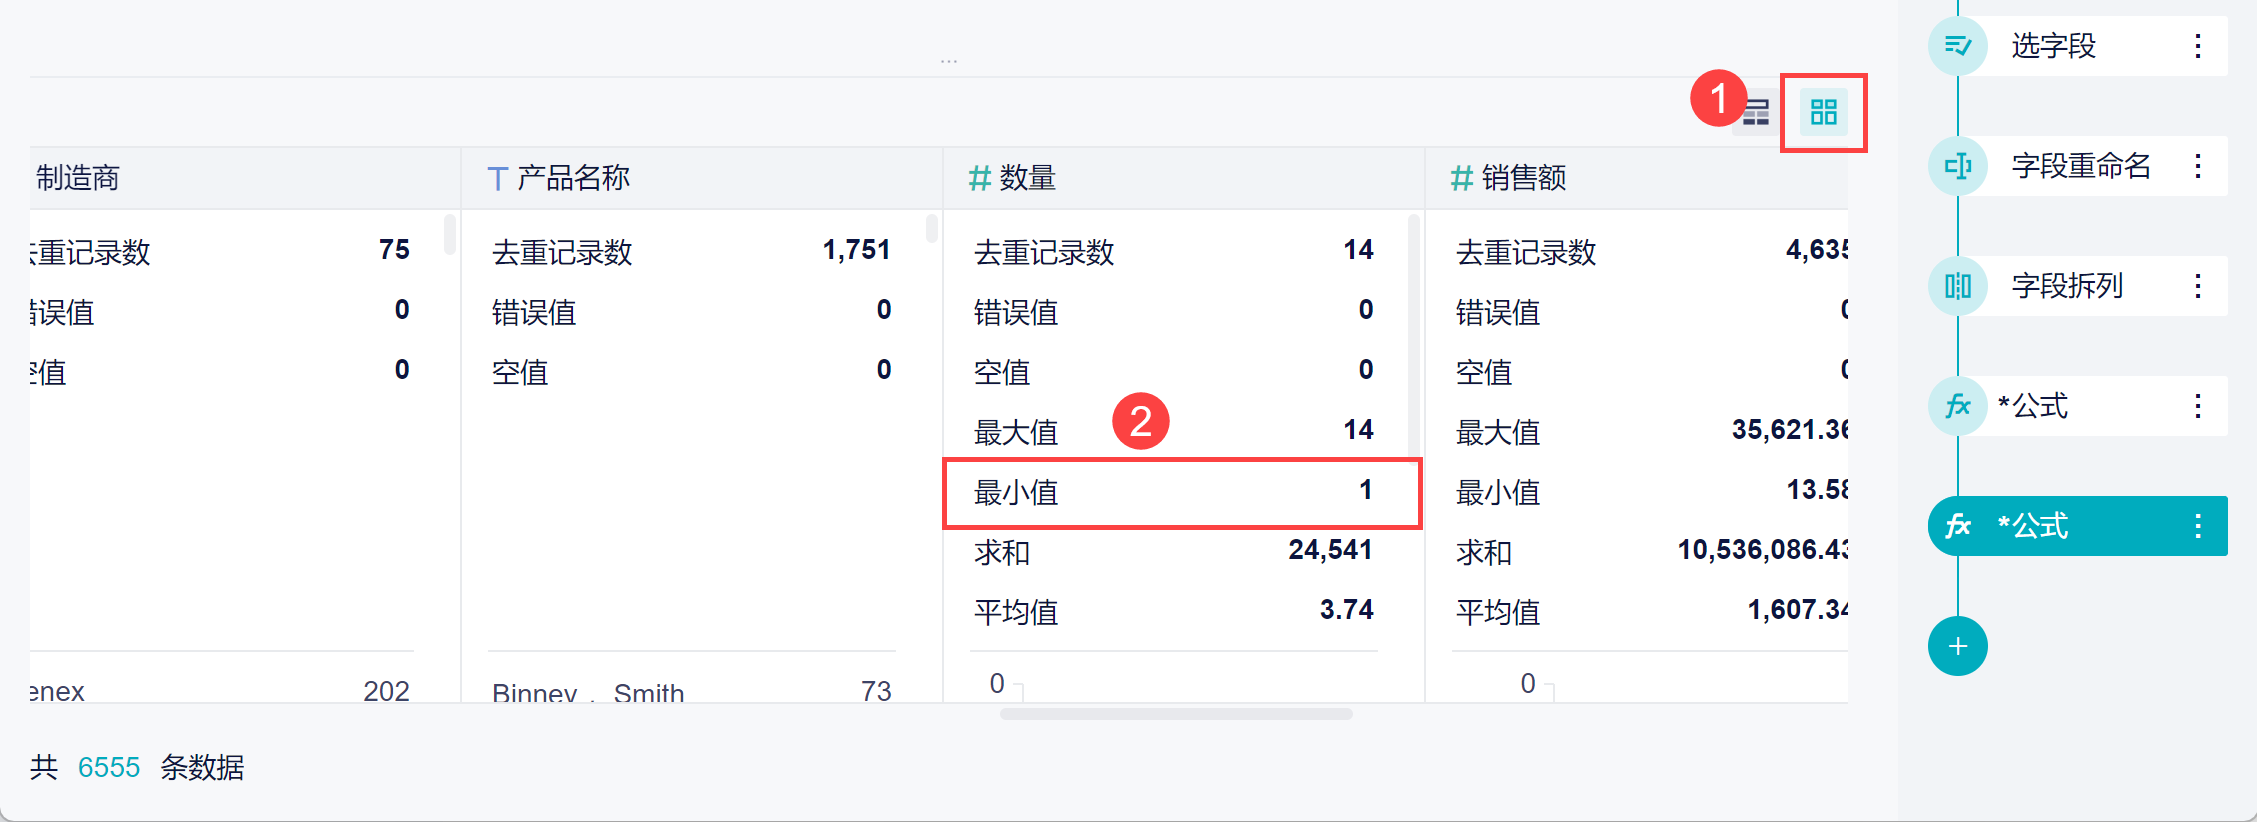Screen dimensions: 2257x822
Task: Click the fx icon of the unhighlighted 公式 step
Action: pos(1957,406)
